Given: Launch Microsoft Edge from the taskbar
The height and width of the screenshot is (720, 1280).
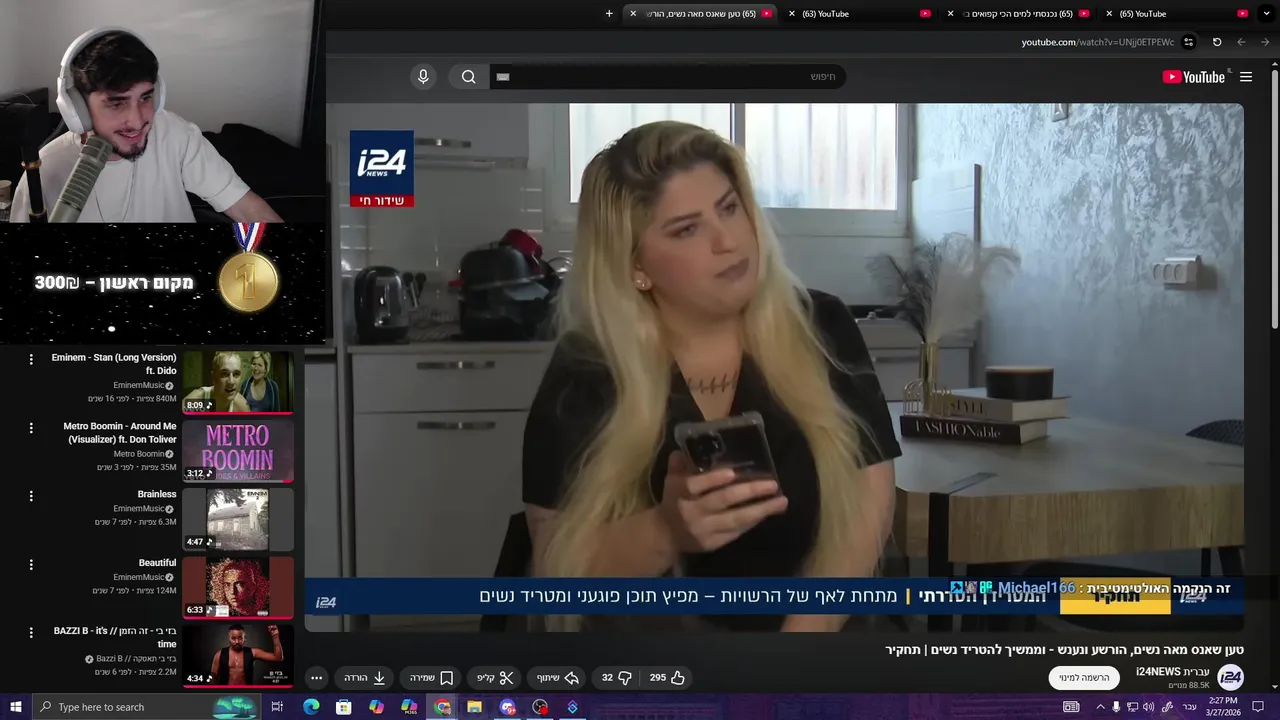Looking at the screenshot, I should (311, 707).
